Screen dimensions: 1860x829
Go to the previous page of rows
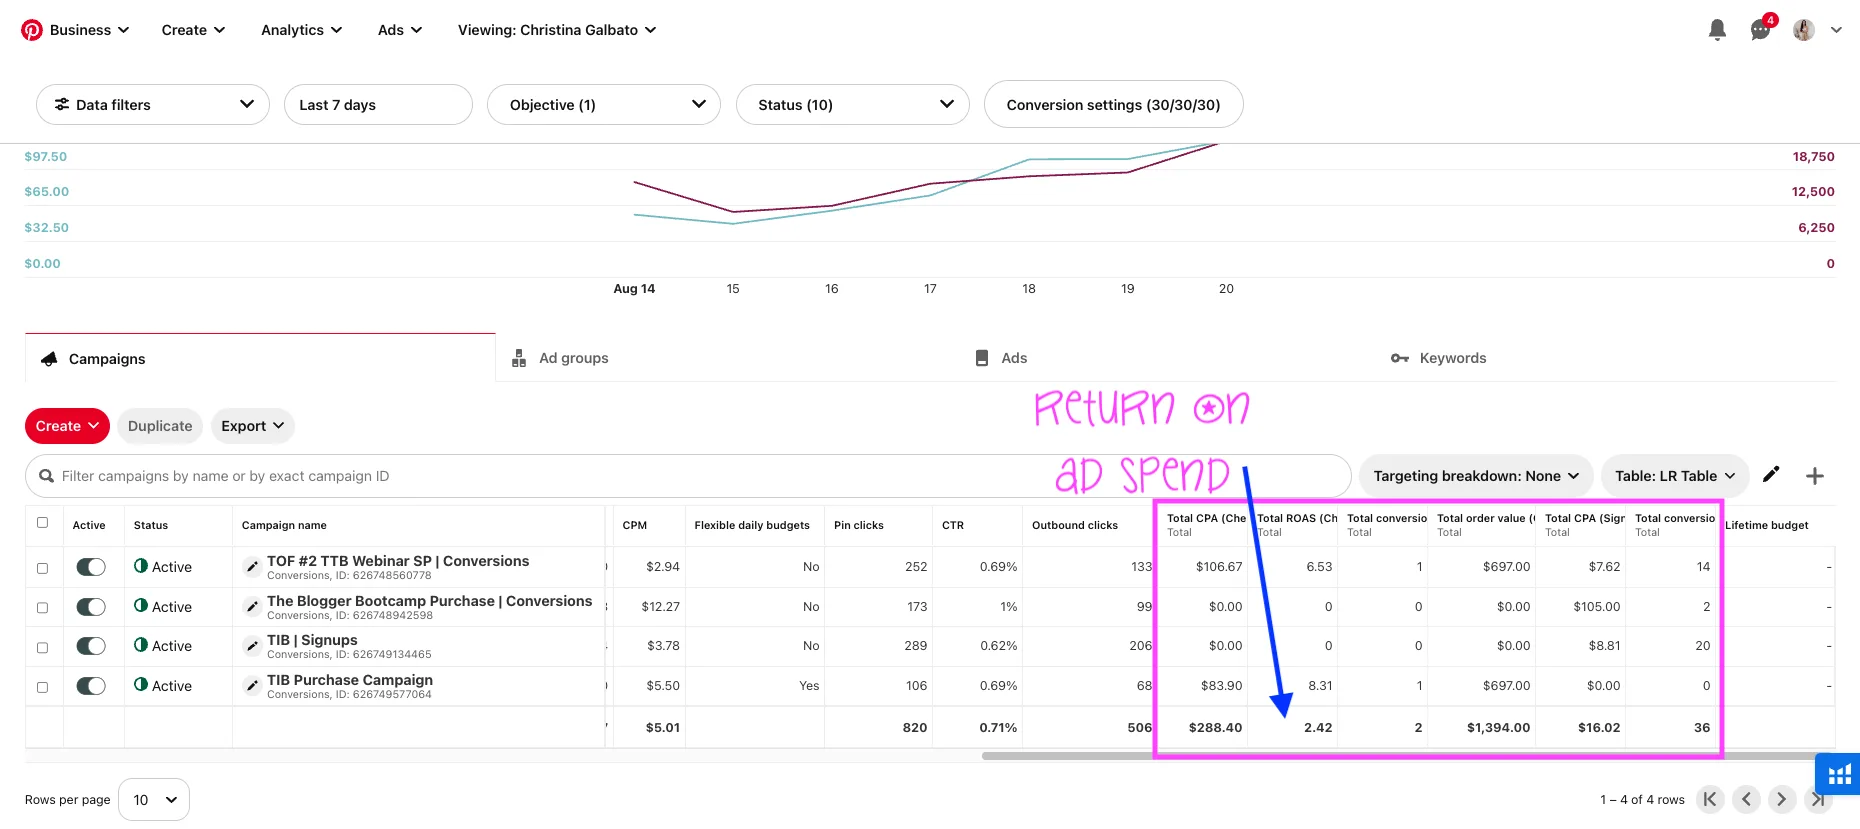click(x=1746, y=799)
